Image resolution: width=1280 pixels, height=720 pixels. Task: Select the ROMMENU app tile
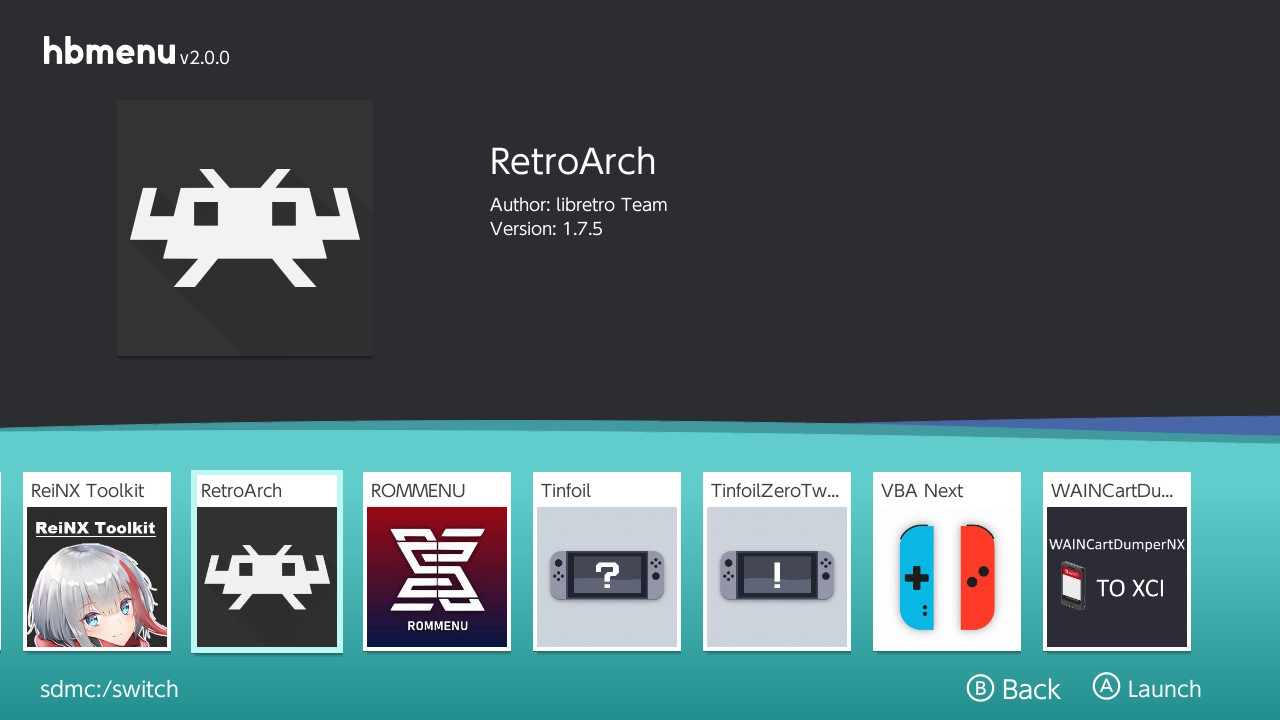click(x=437, y=561)
